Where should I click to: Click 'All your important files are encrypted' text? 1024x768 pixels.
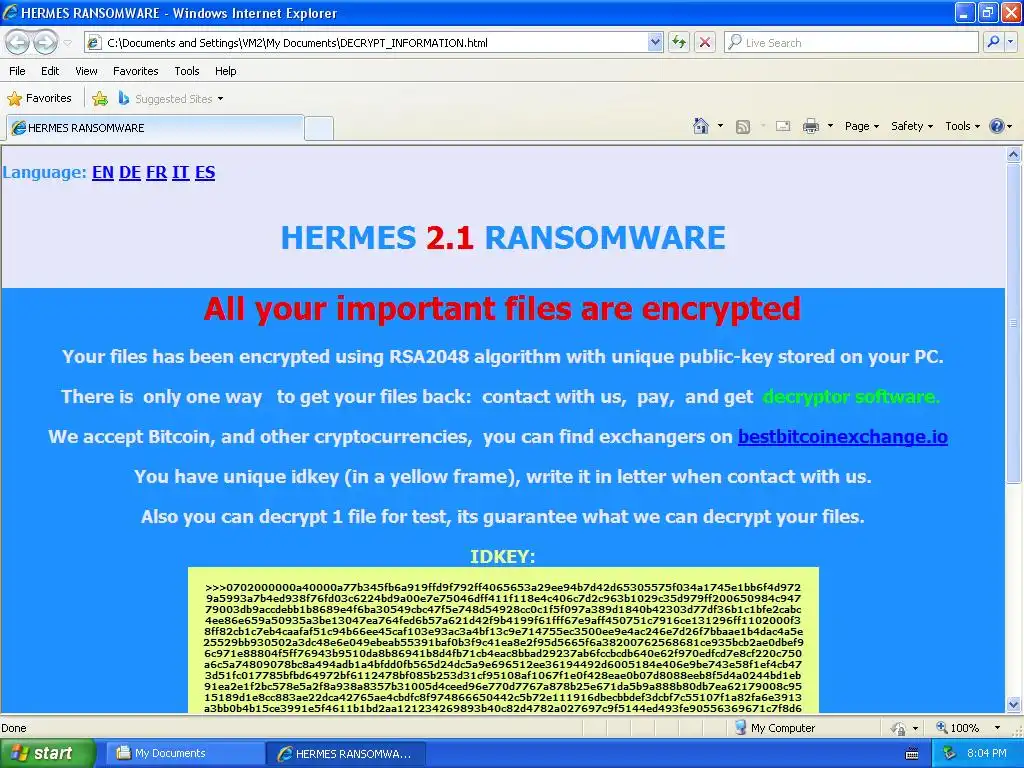tap(502, 309)
